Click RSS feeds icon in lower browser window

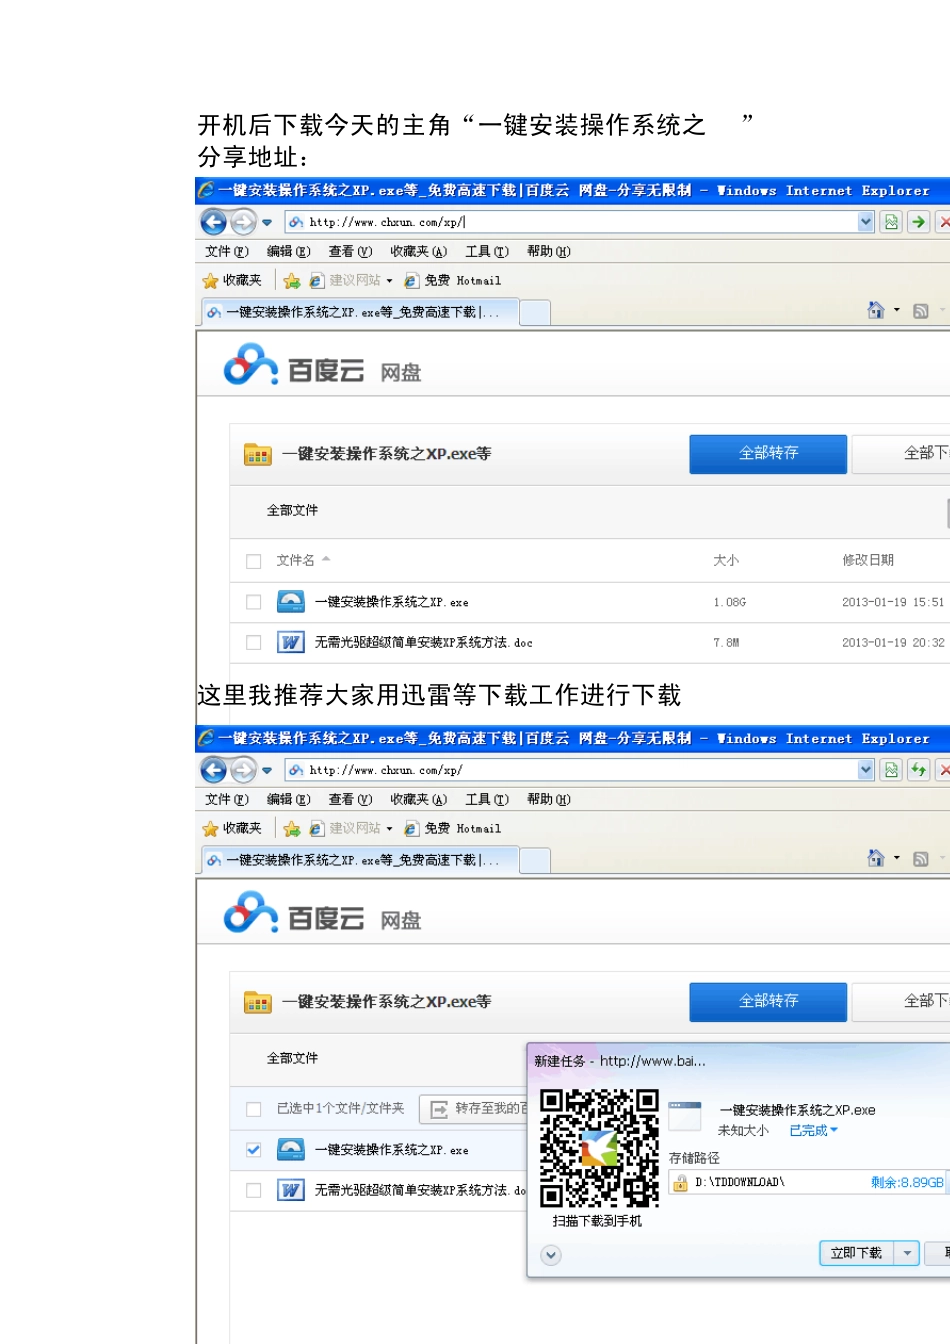pos(921,859)
